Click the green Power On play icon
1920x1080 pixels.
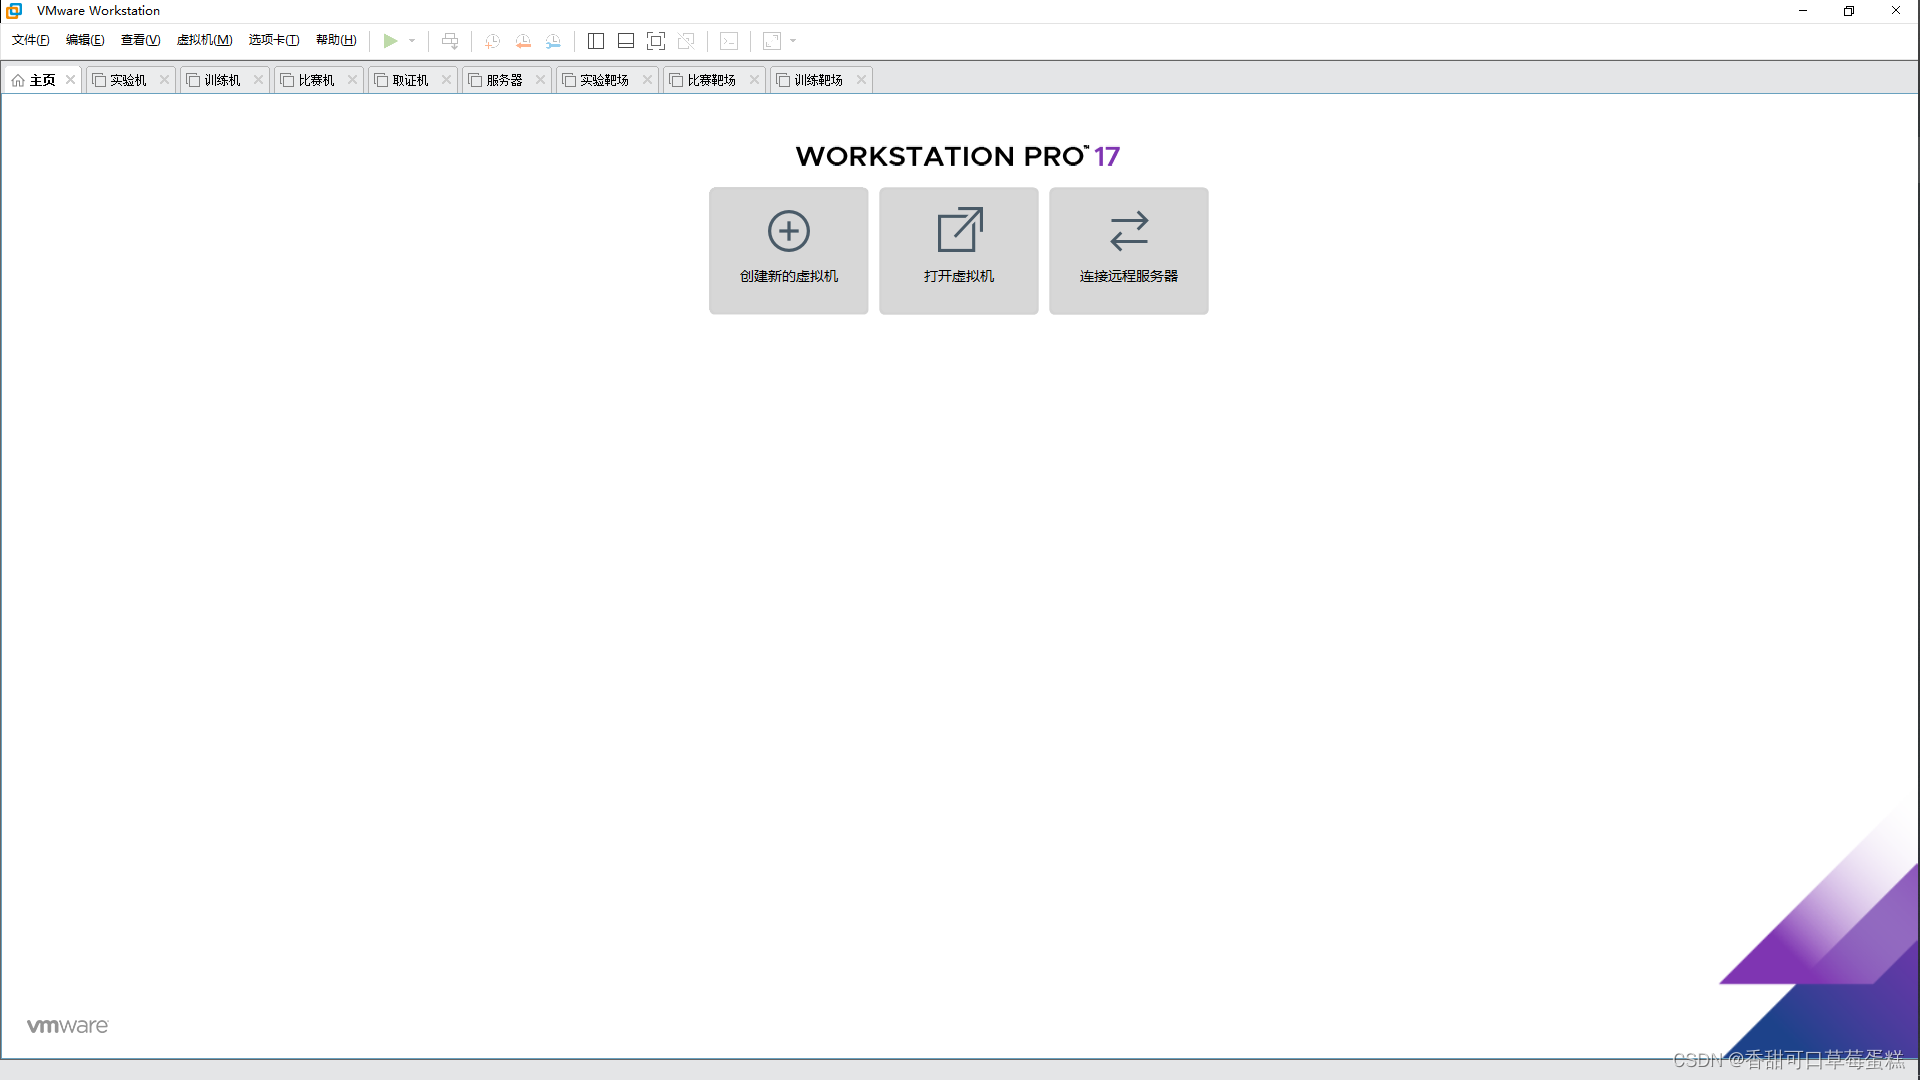coord(390,41)
